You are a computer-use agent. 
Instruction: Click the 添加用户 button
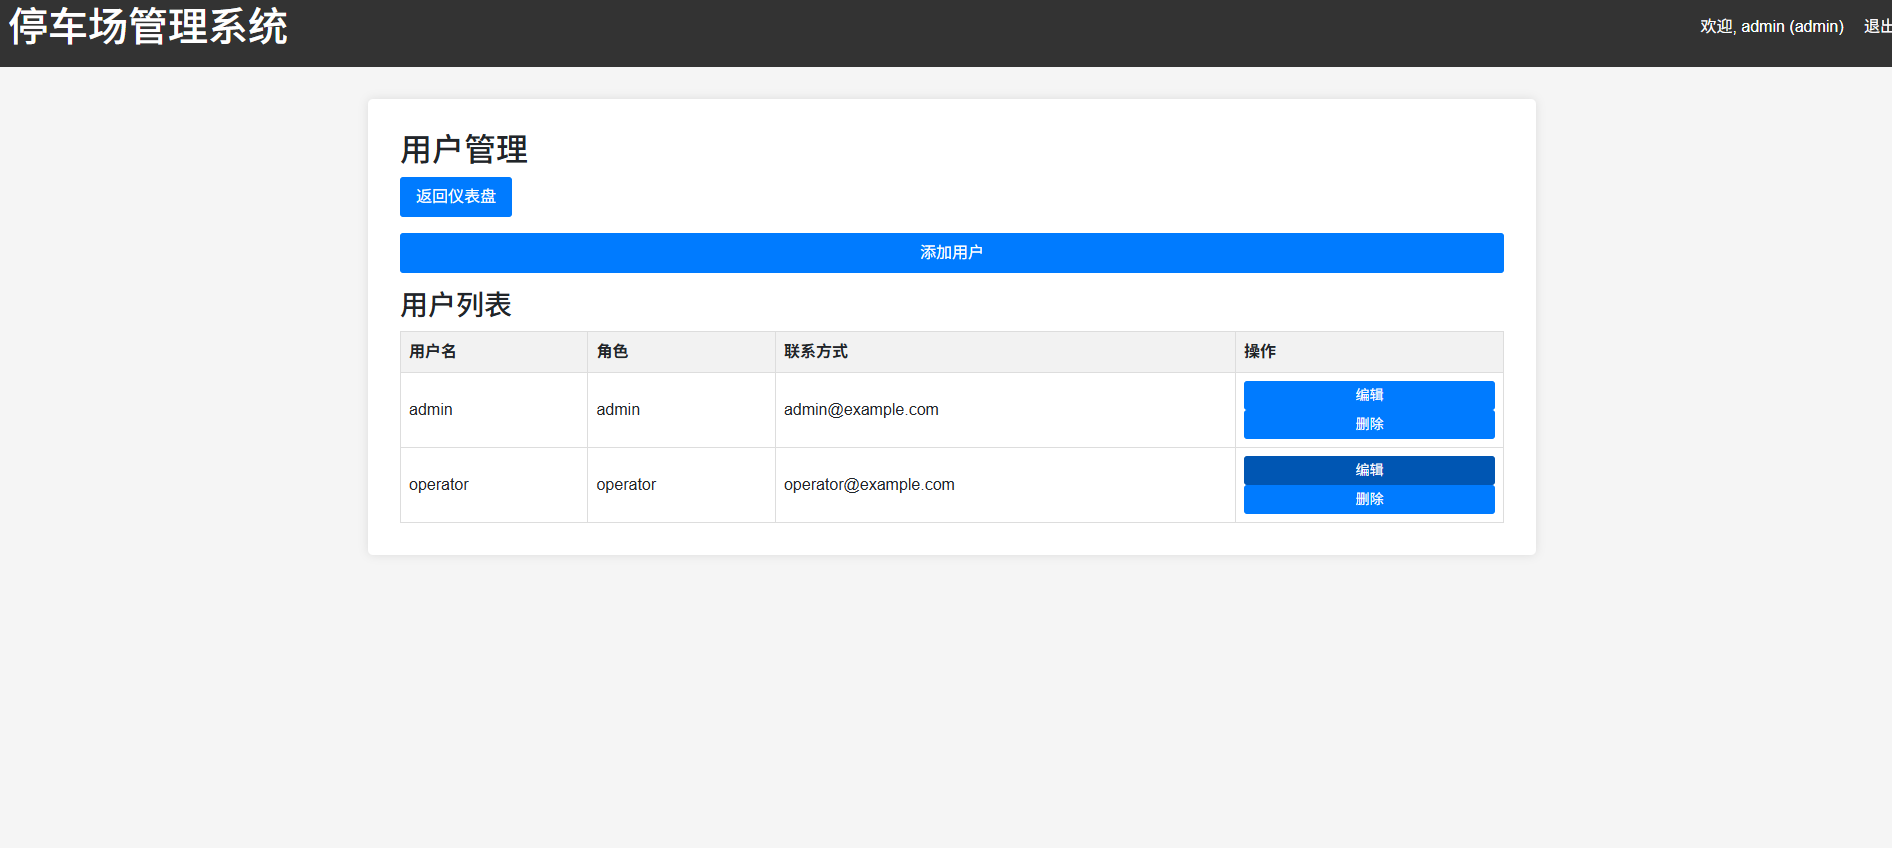pyautogui.click(x=952, y=253)
